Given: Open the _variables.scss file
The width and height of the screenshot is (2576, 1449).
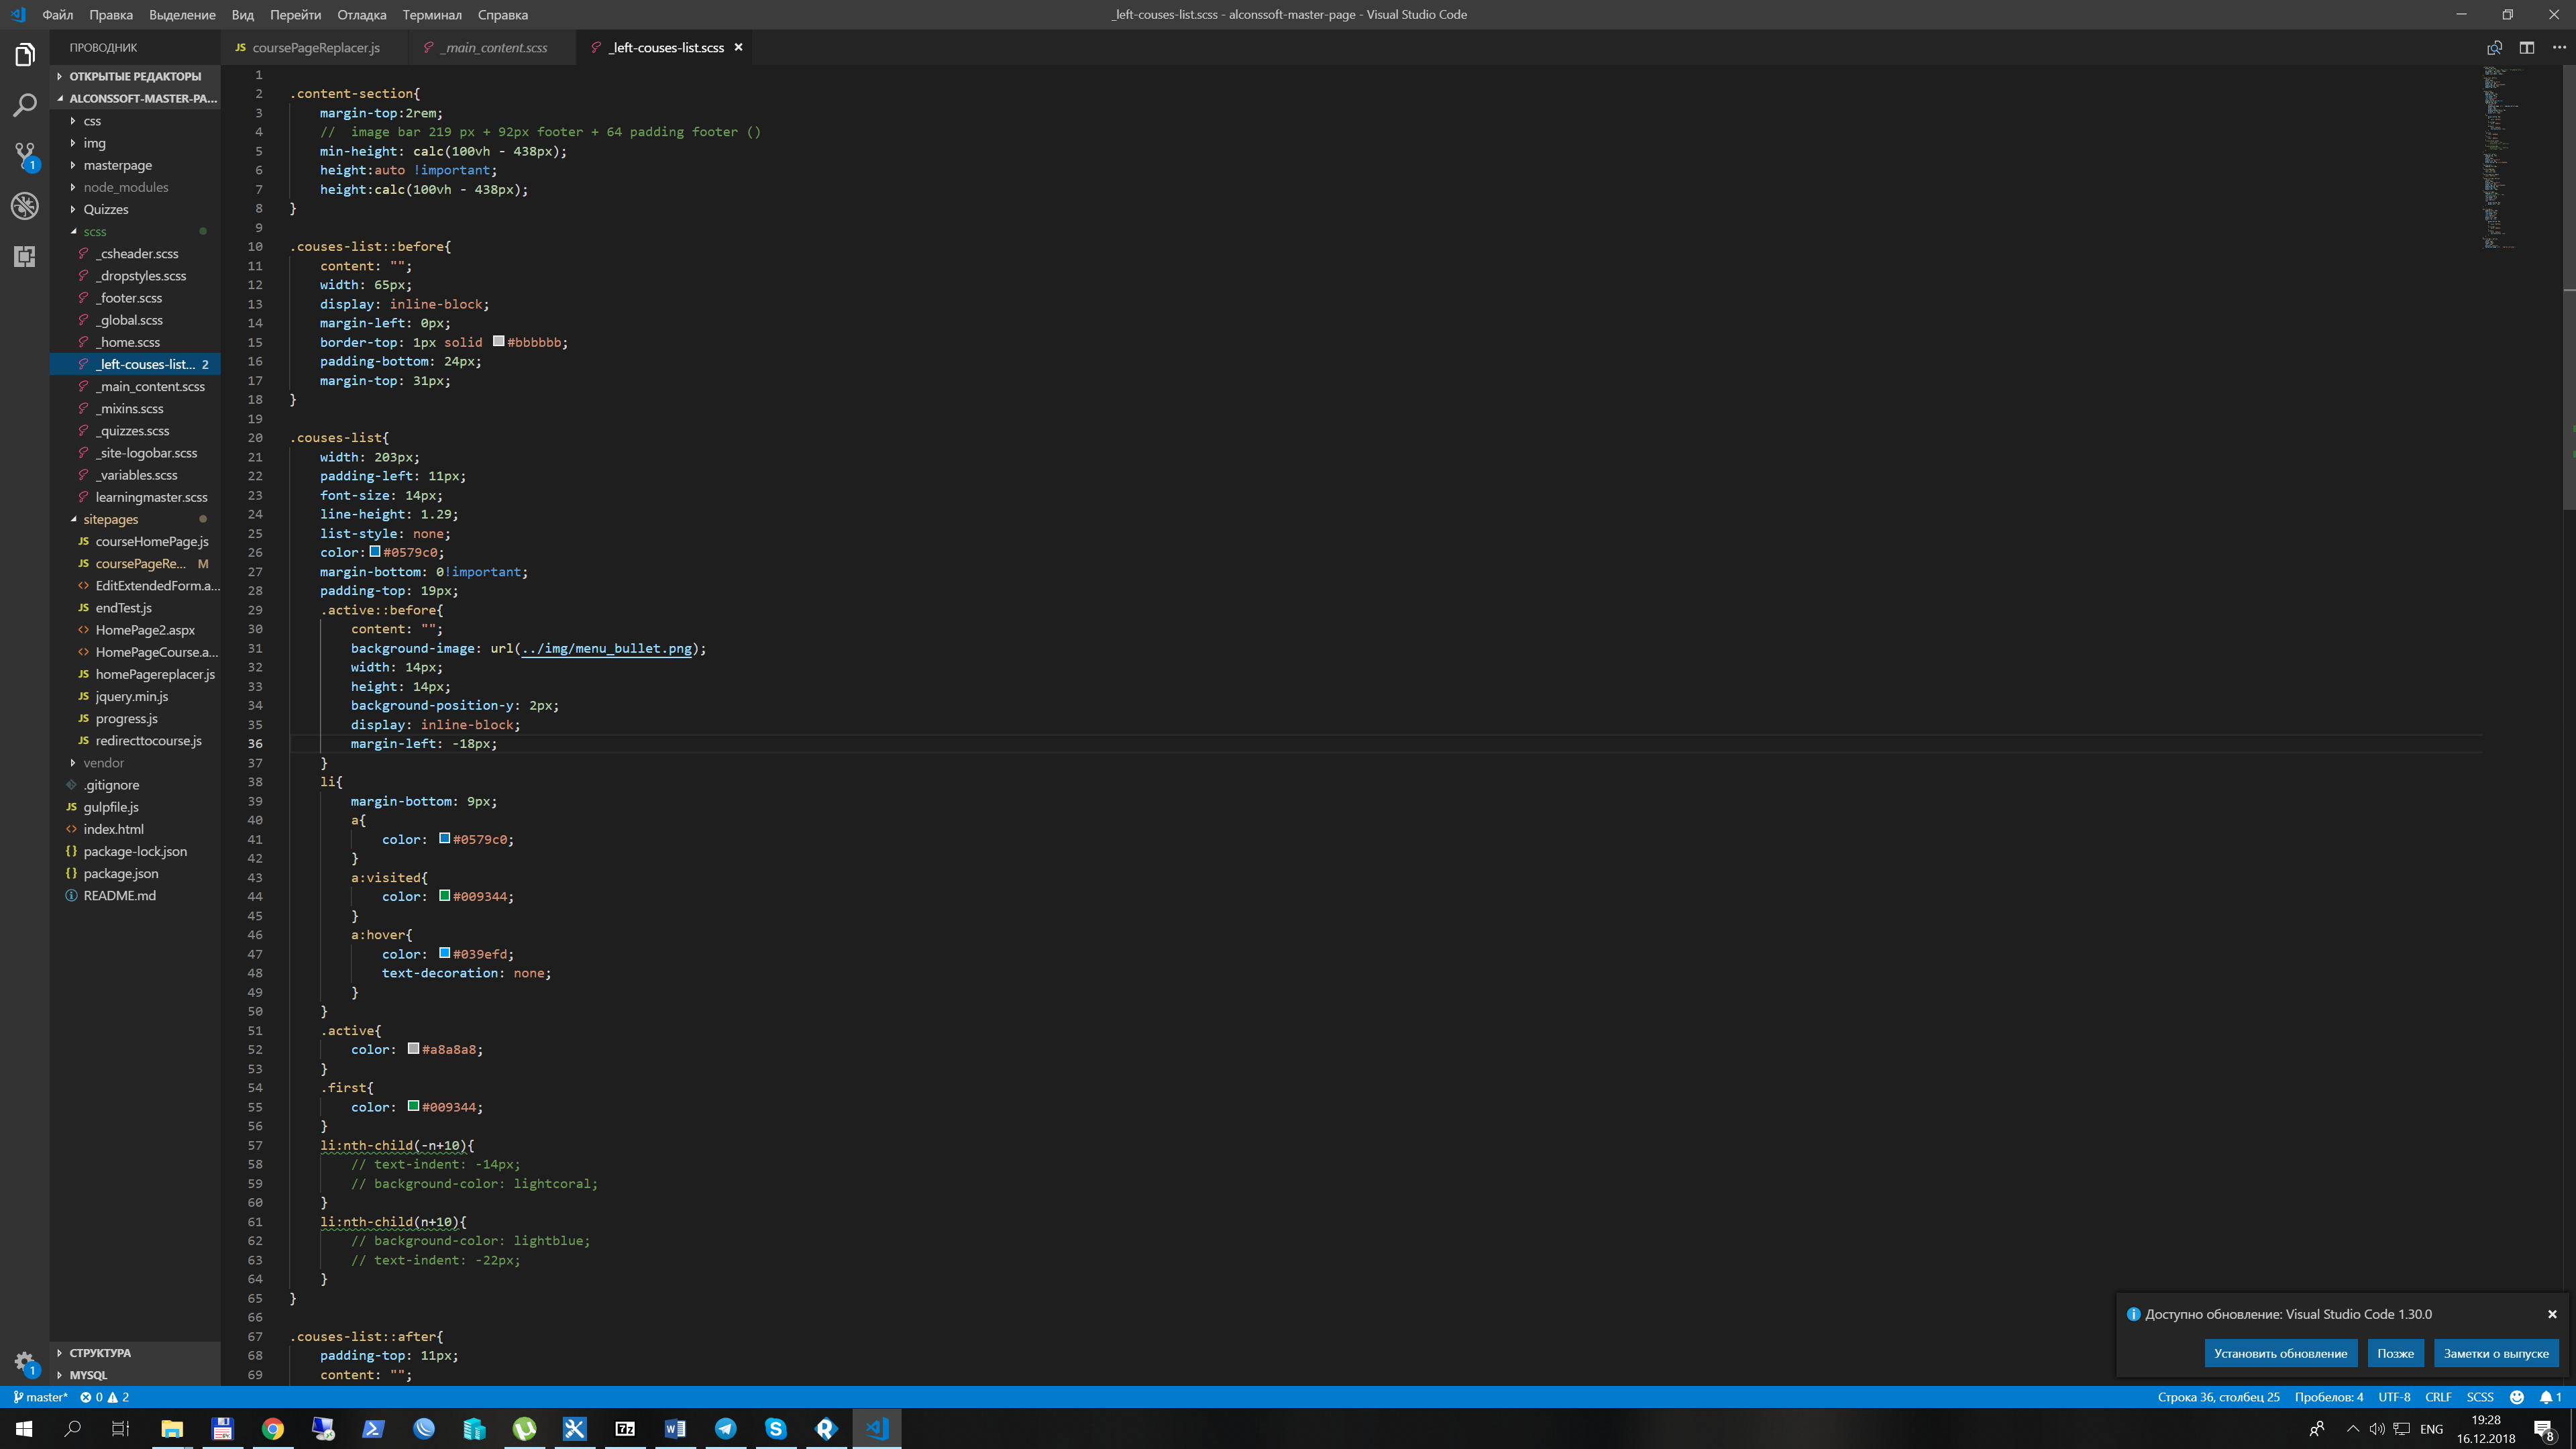Looking at the screenshot, I should point(137,475).
